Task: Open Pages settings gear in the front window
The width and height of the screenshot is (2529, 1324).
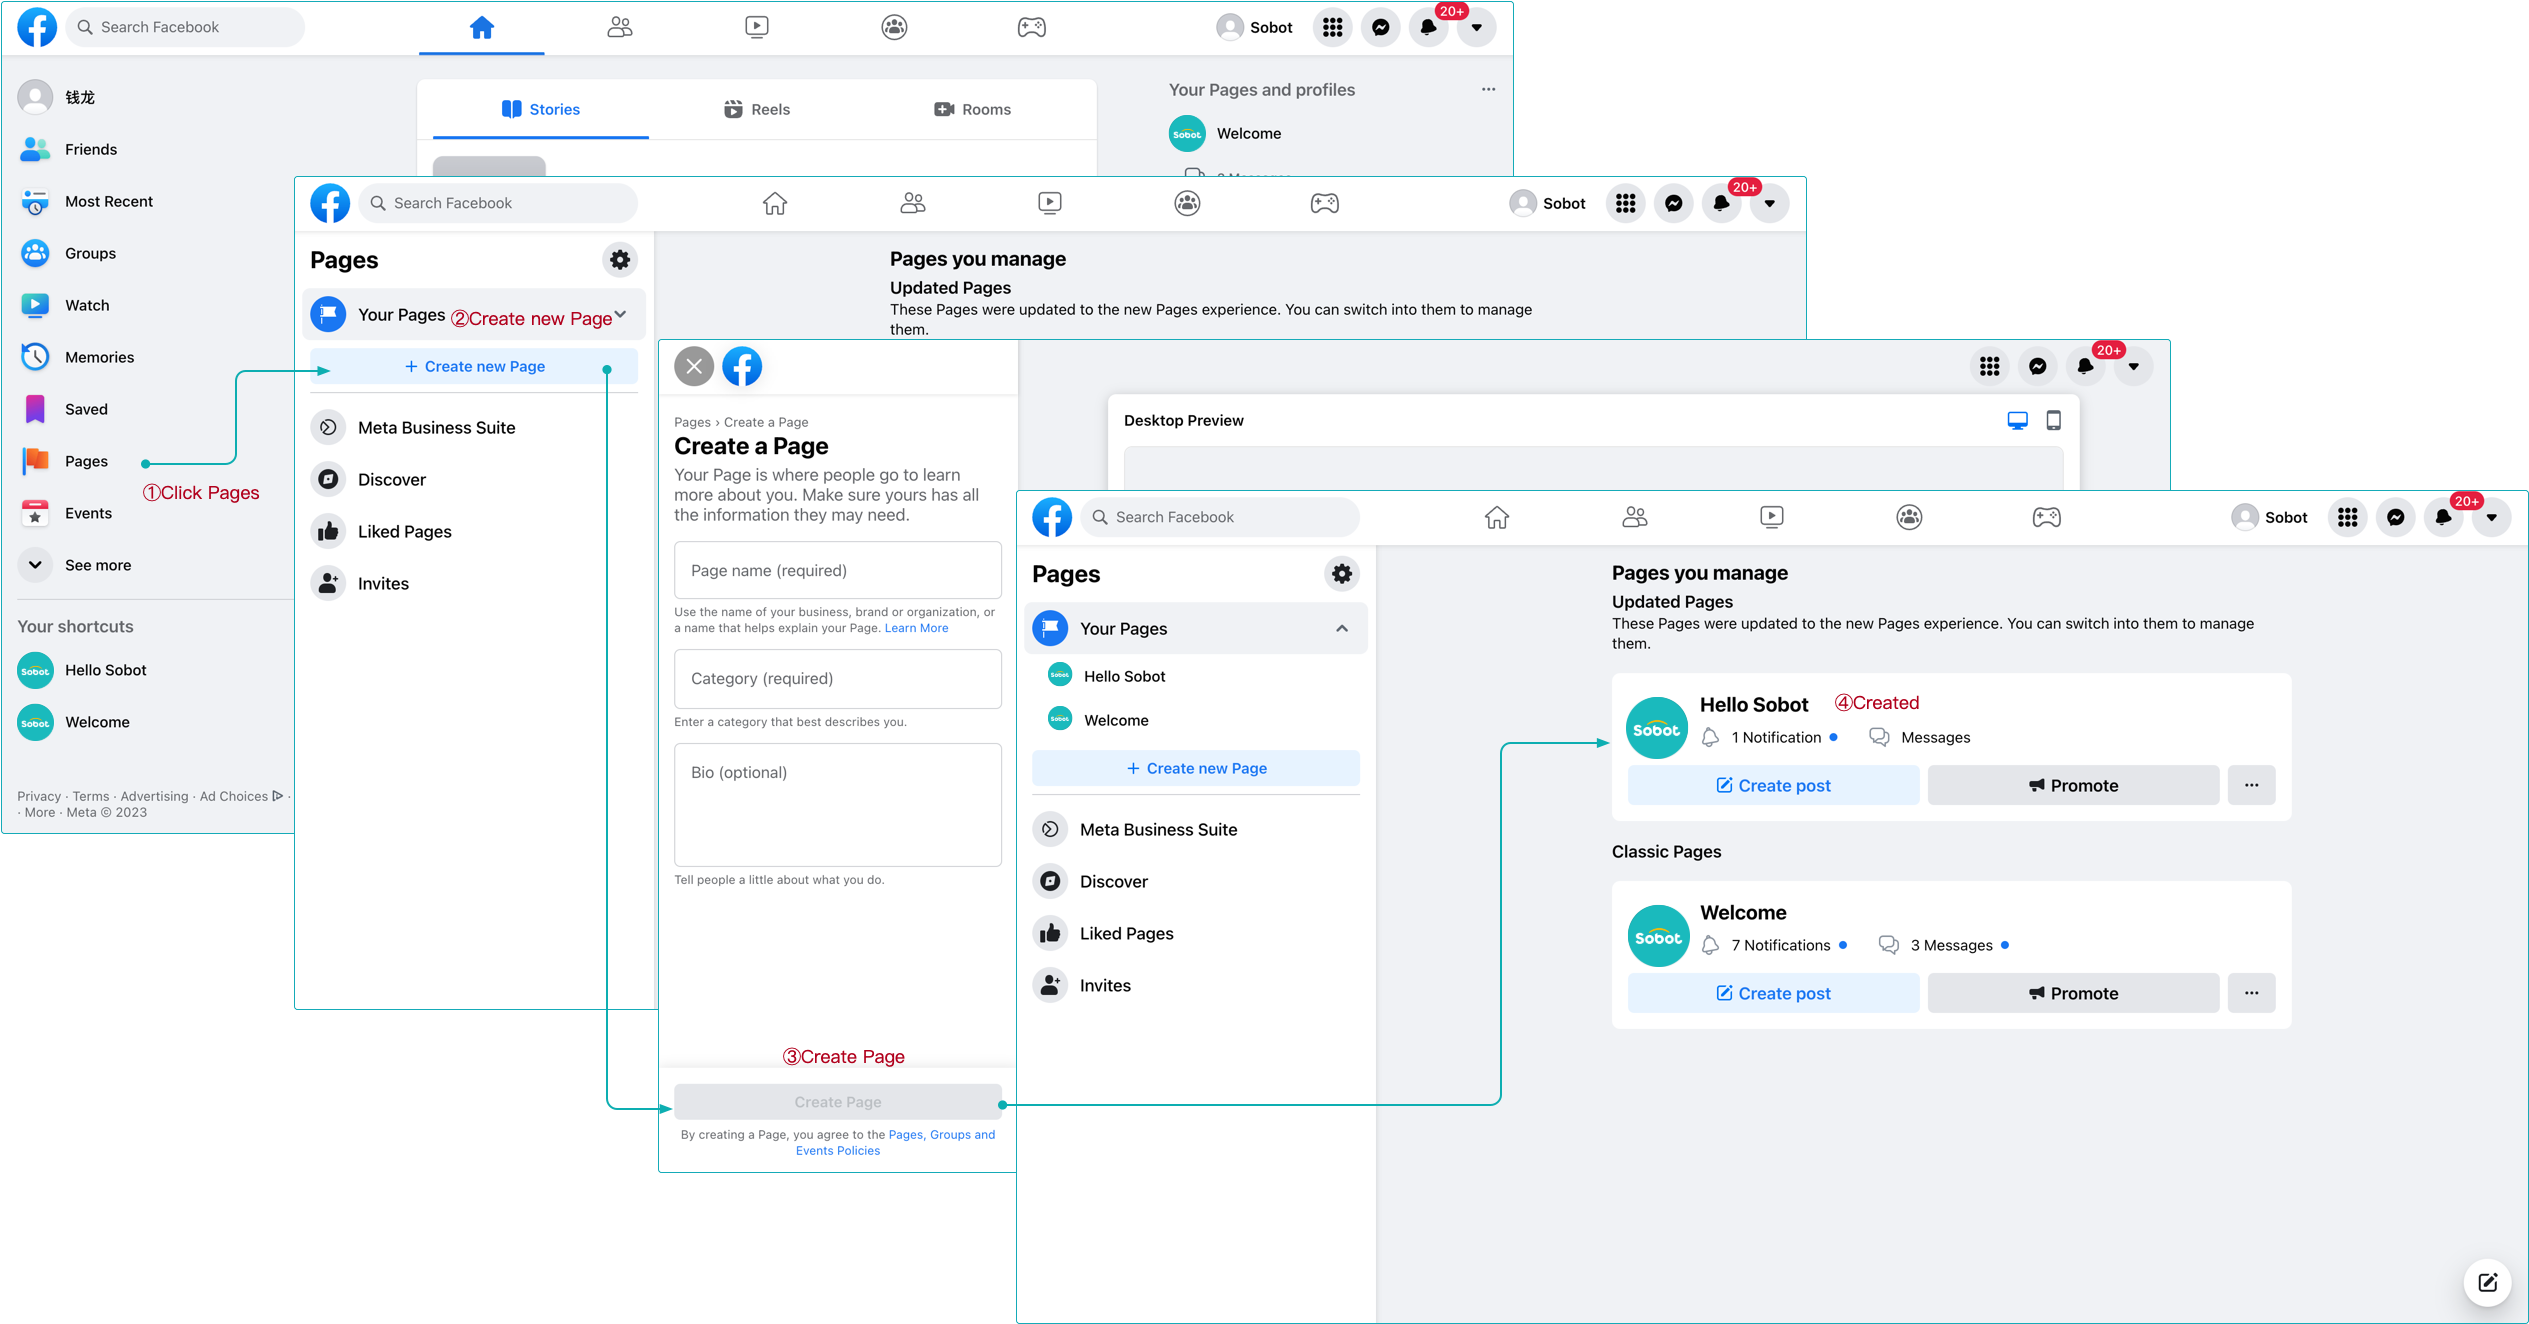Action: (x=1341, y=574)
